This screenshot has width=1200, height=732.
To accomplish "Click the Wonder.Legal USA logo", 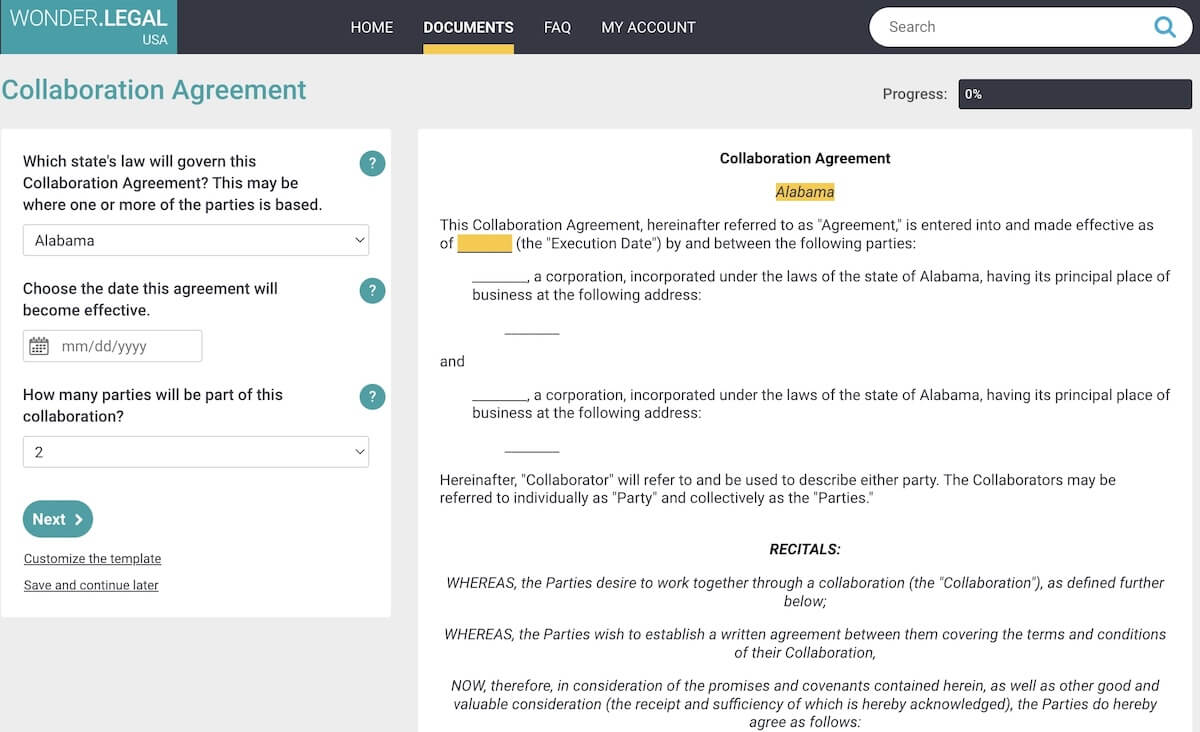I will click(88, 26).
